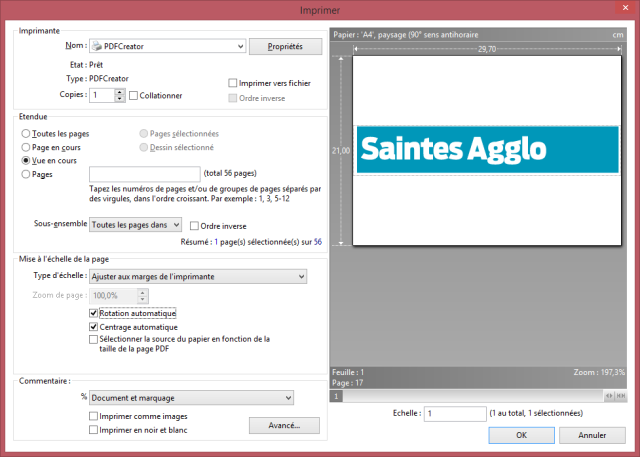Click the preview page slider track
This screenshot has height=457, width=640.
(470, 396)
